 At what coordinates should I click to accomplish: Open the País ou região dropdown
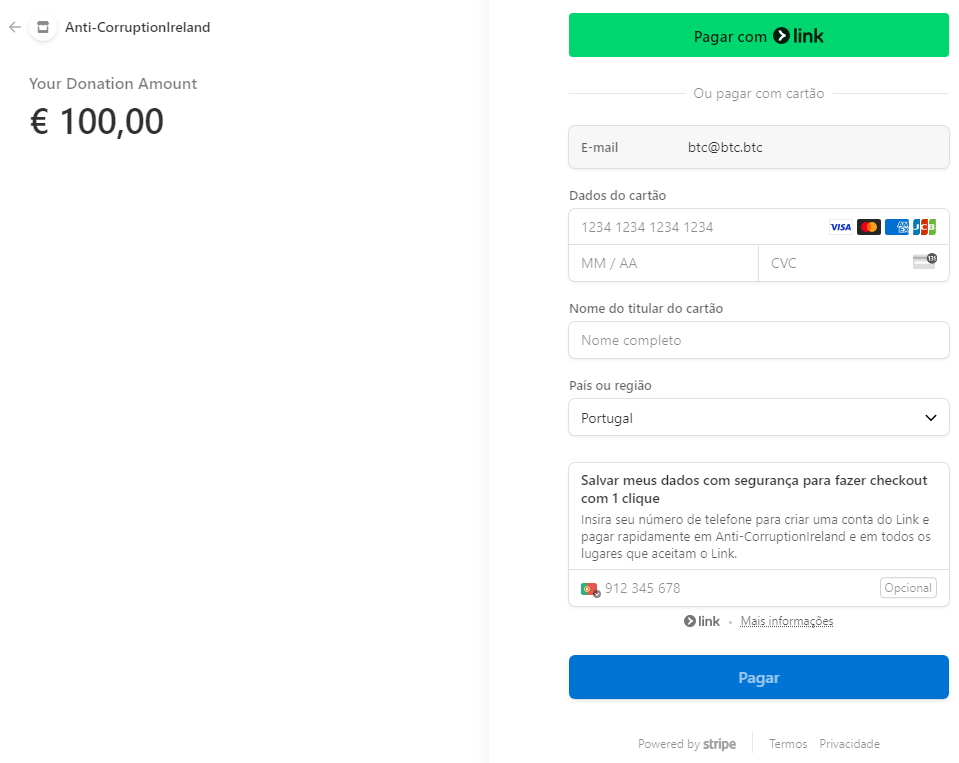point(758,418)
